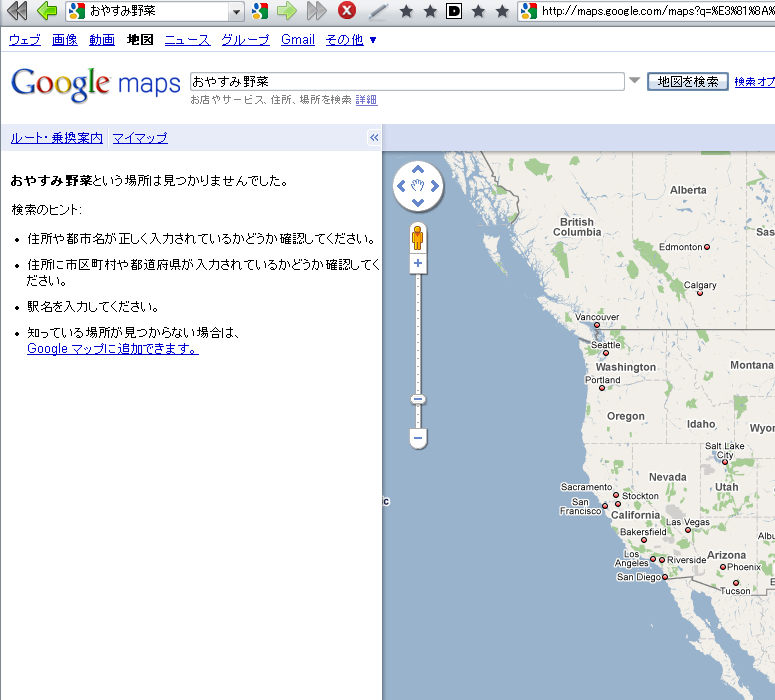The height and width of the screenshot is (700, 775).
Task: Click the Portland city marker
Action: (x=602, y=388)
